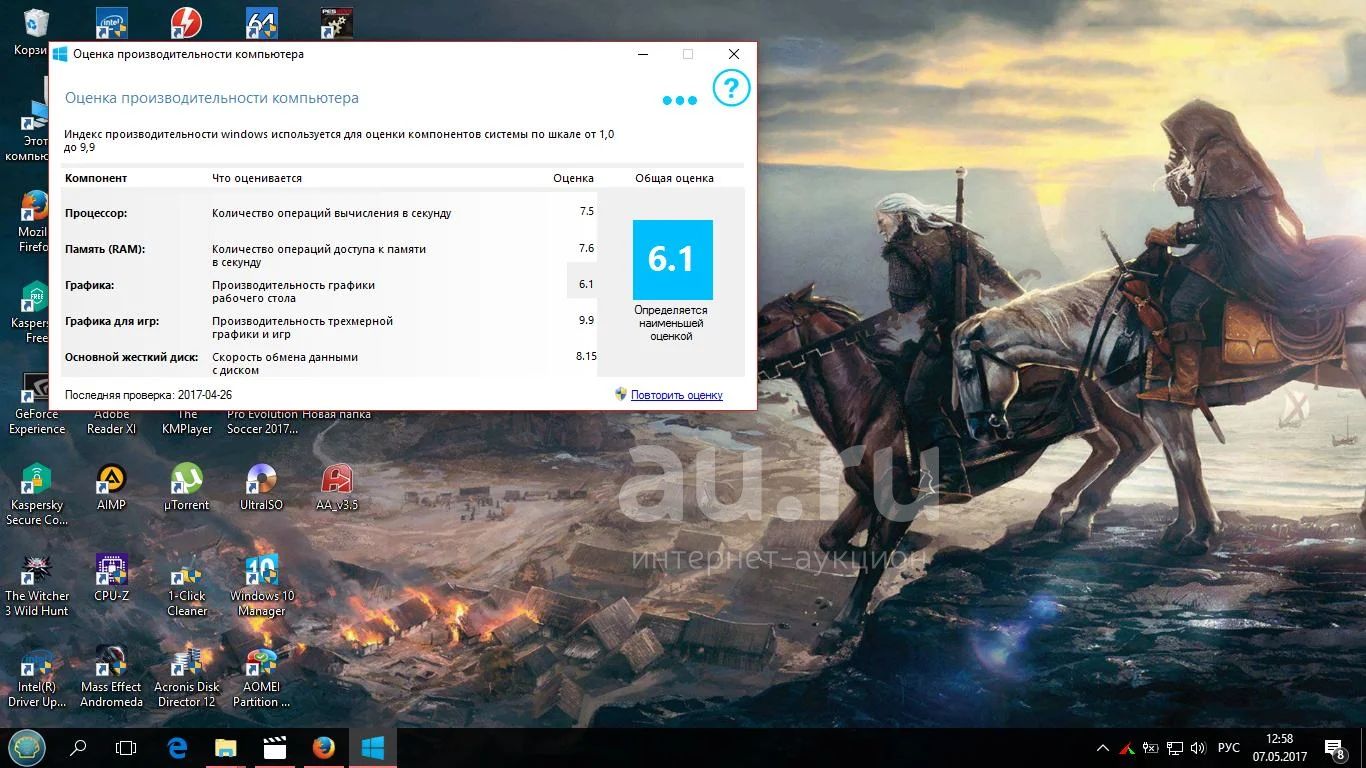Click 'Последняя проверка: 2017-04-26' text
1366x768 pixels.
[x=148, y=395]
